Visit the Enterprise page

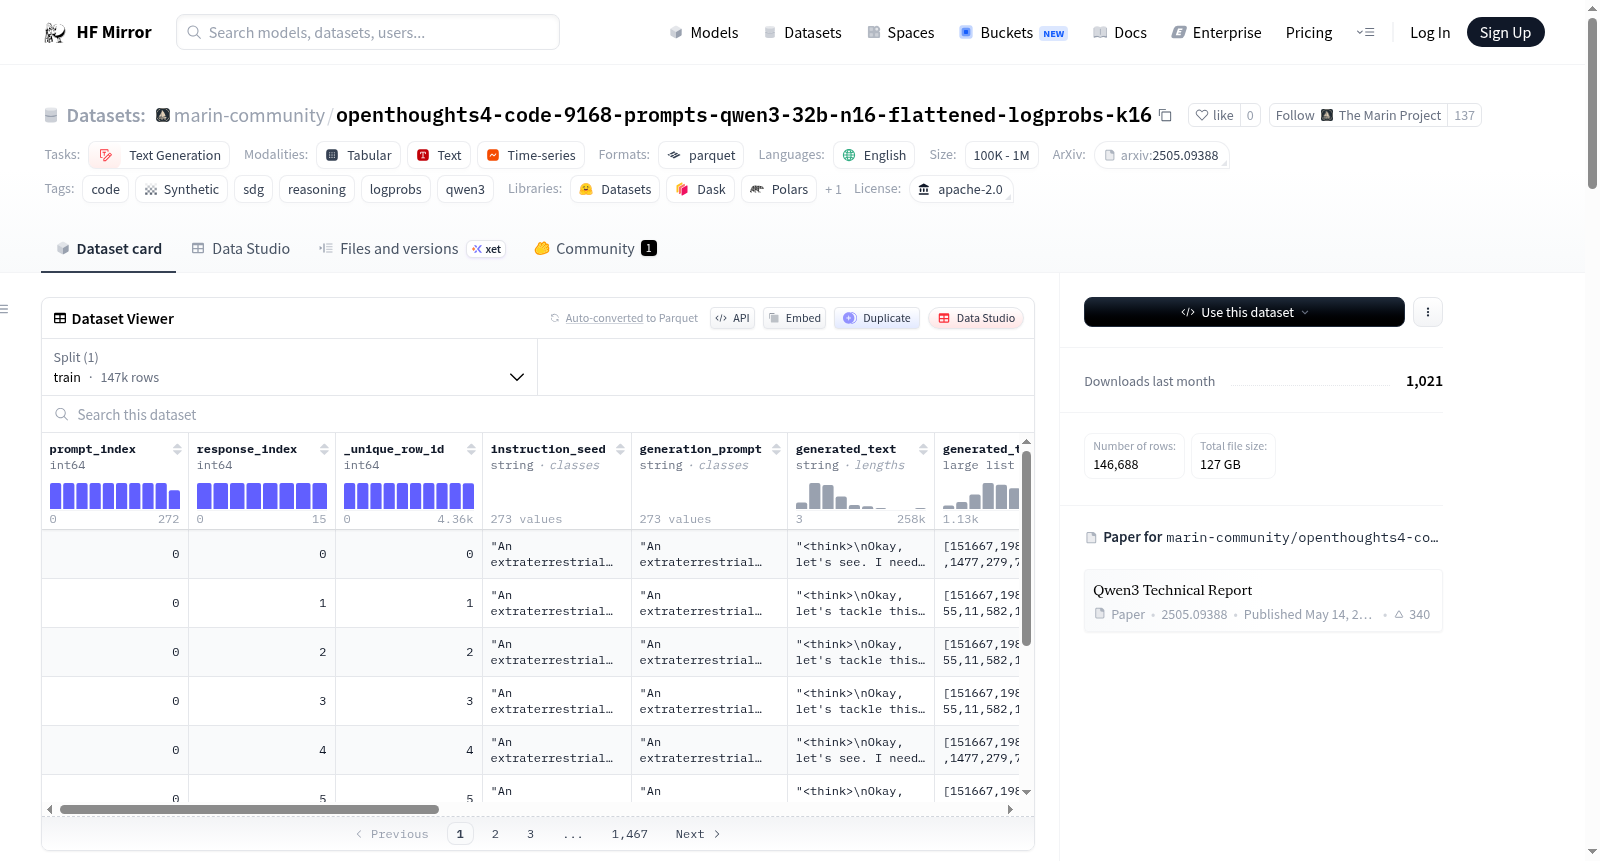click(1216, 33)
